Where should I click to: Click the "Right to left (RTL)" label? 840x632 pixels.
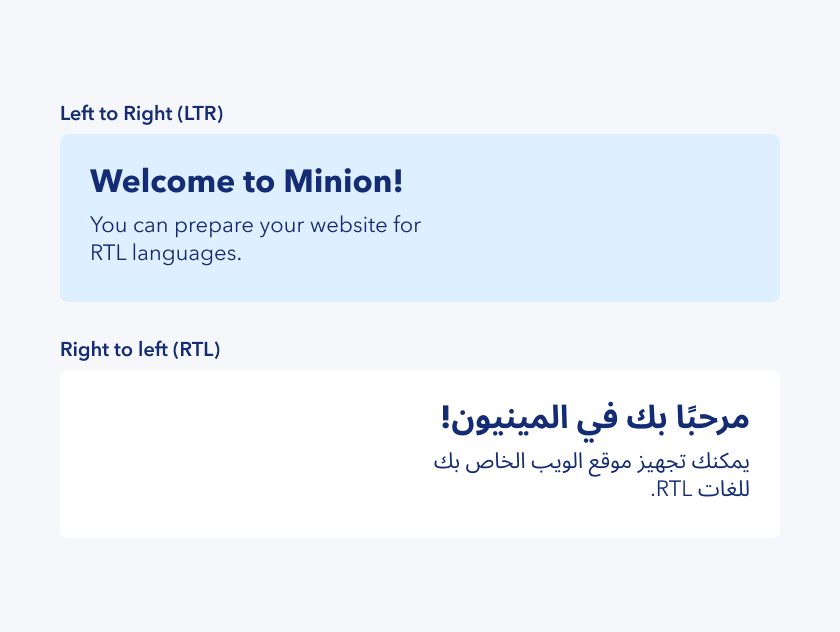140,349
